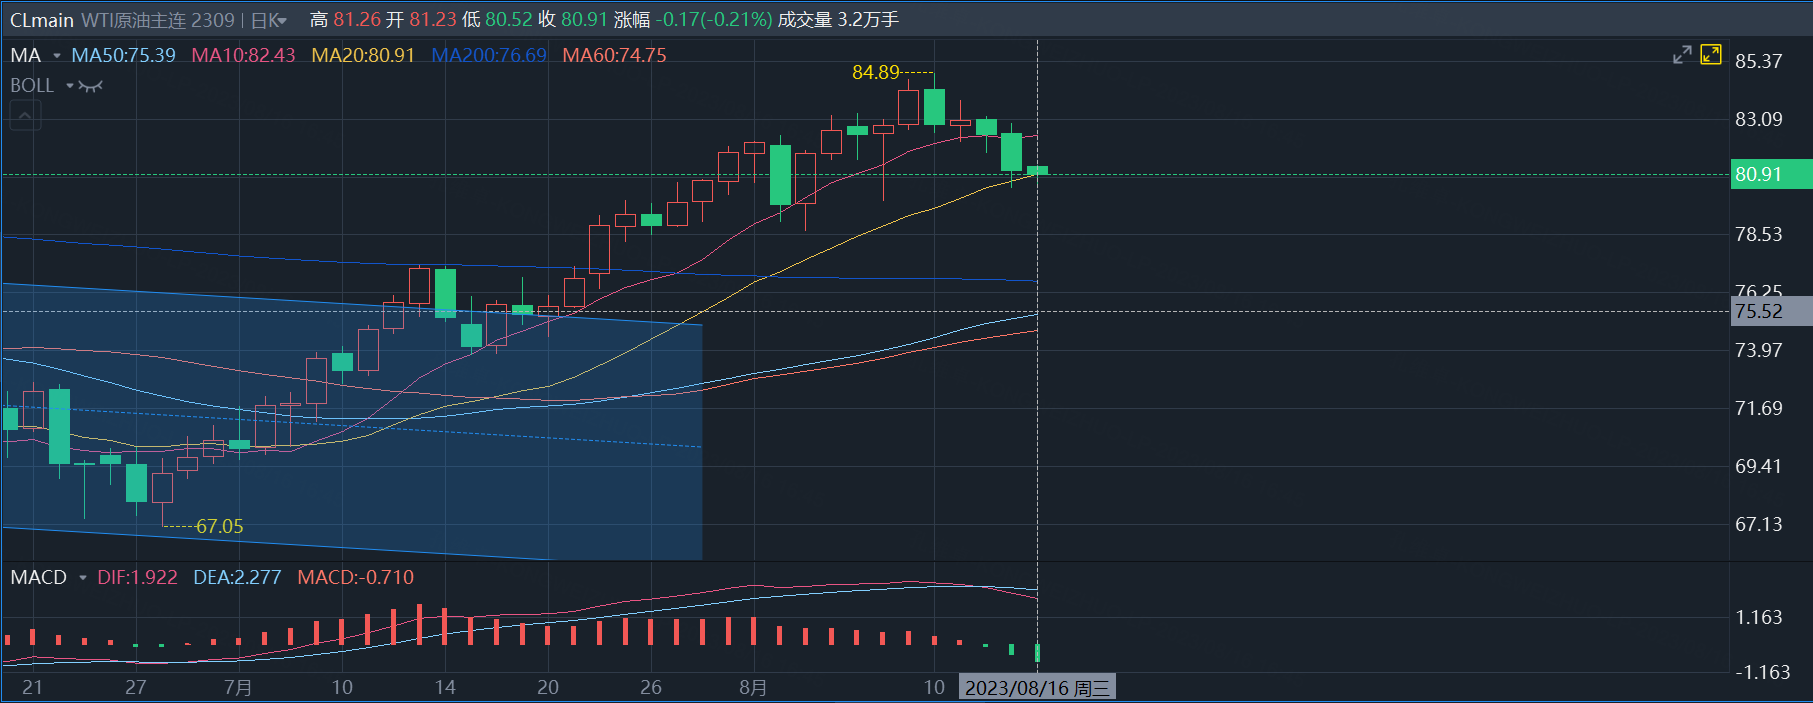
Task: Click the CLmain symbol name
Action: 42,20
